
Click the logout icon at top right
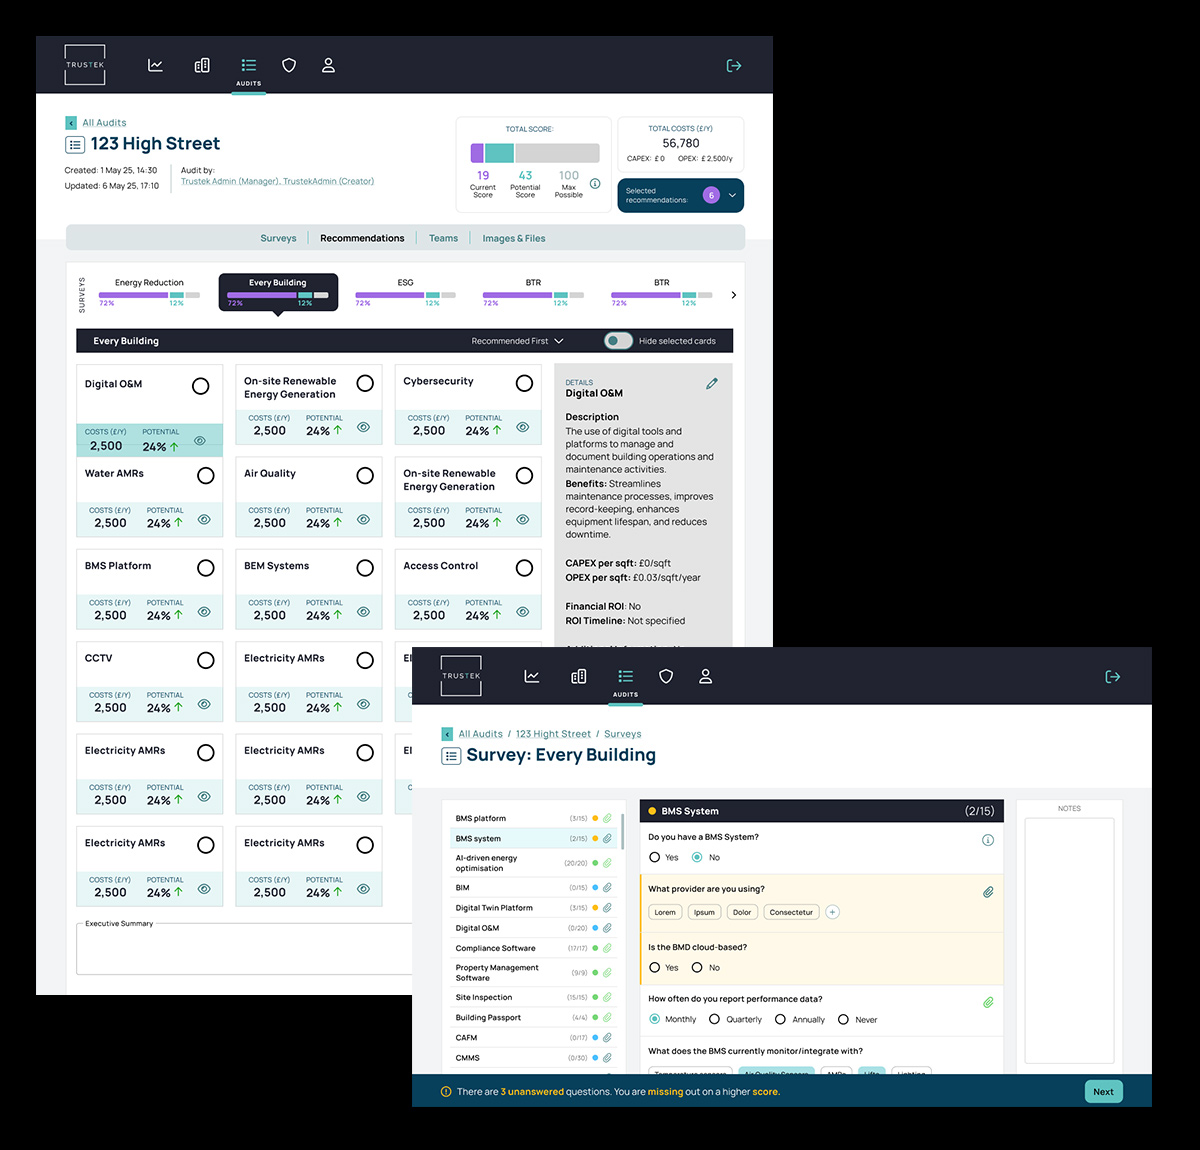coord(734,65)
